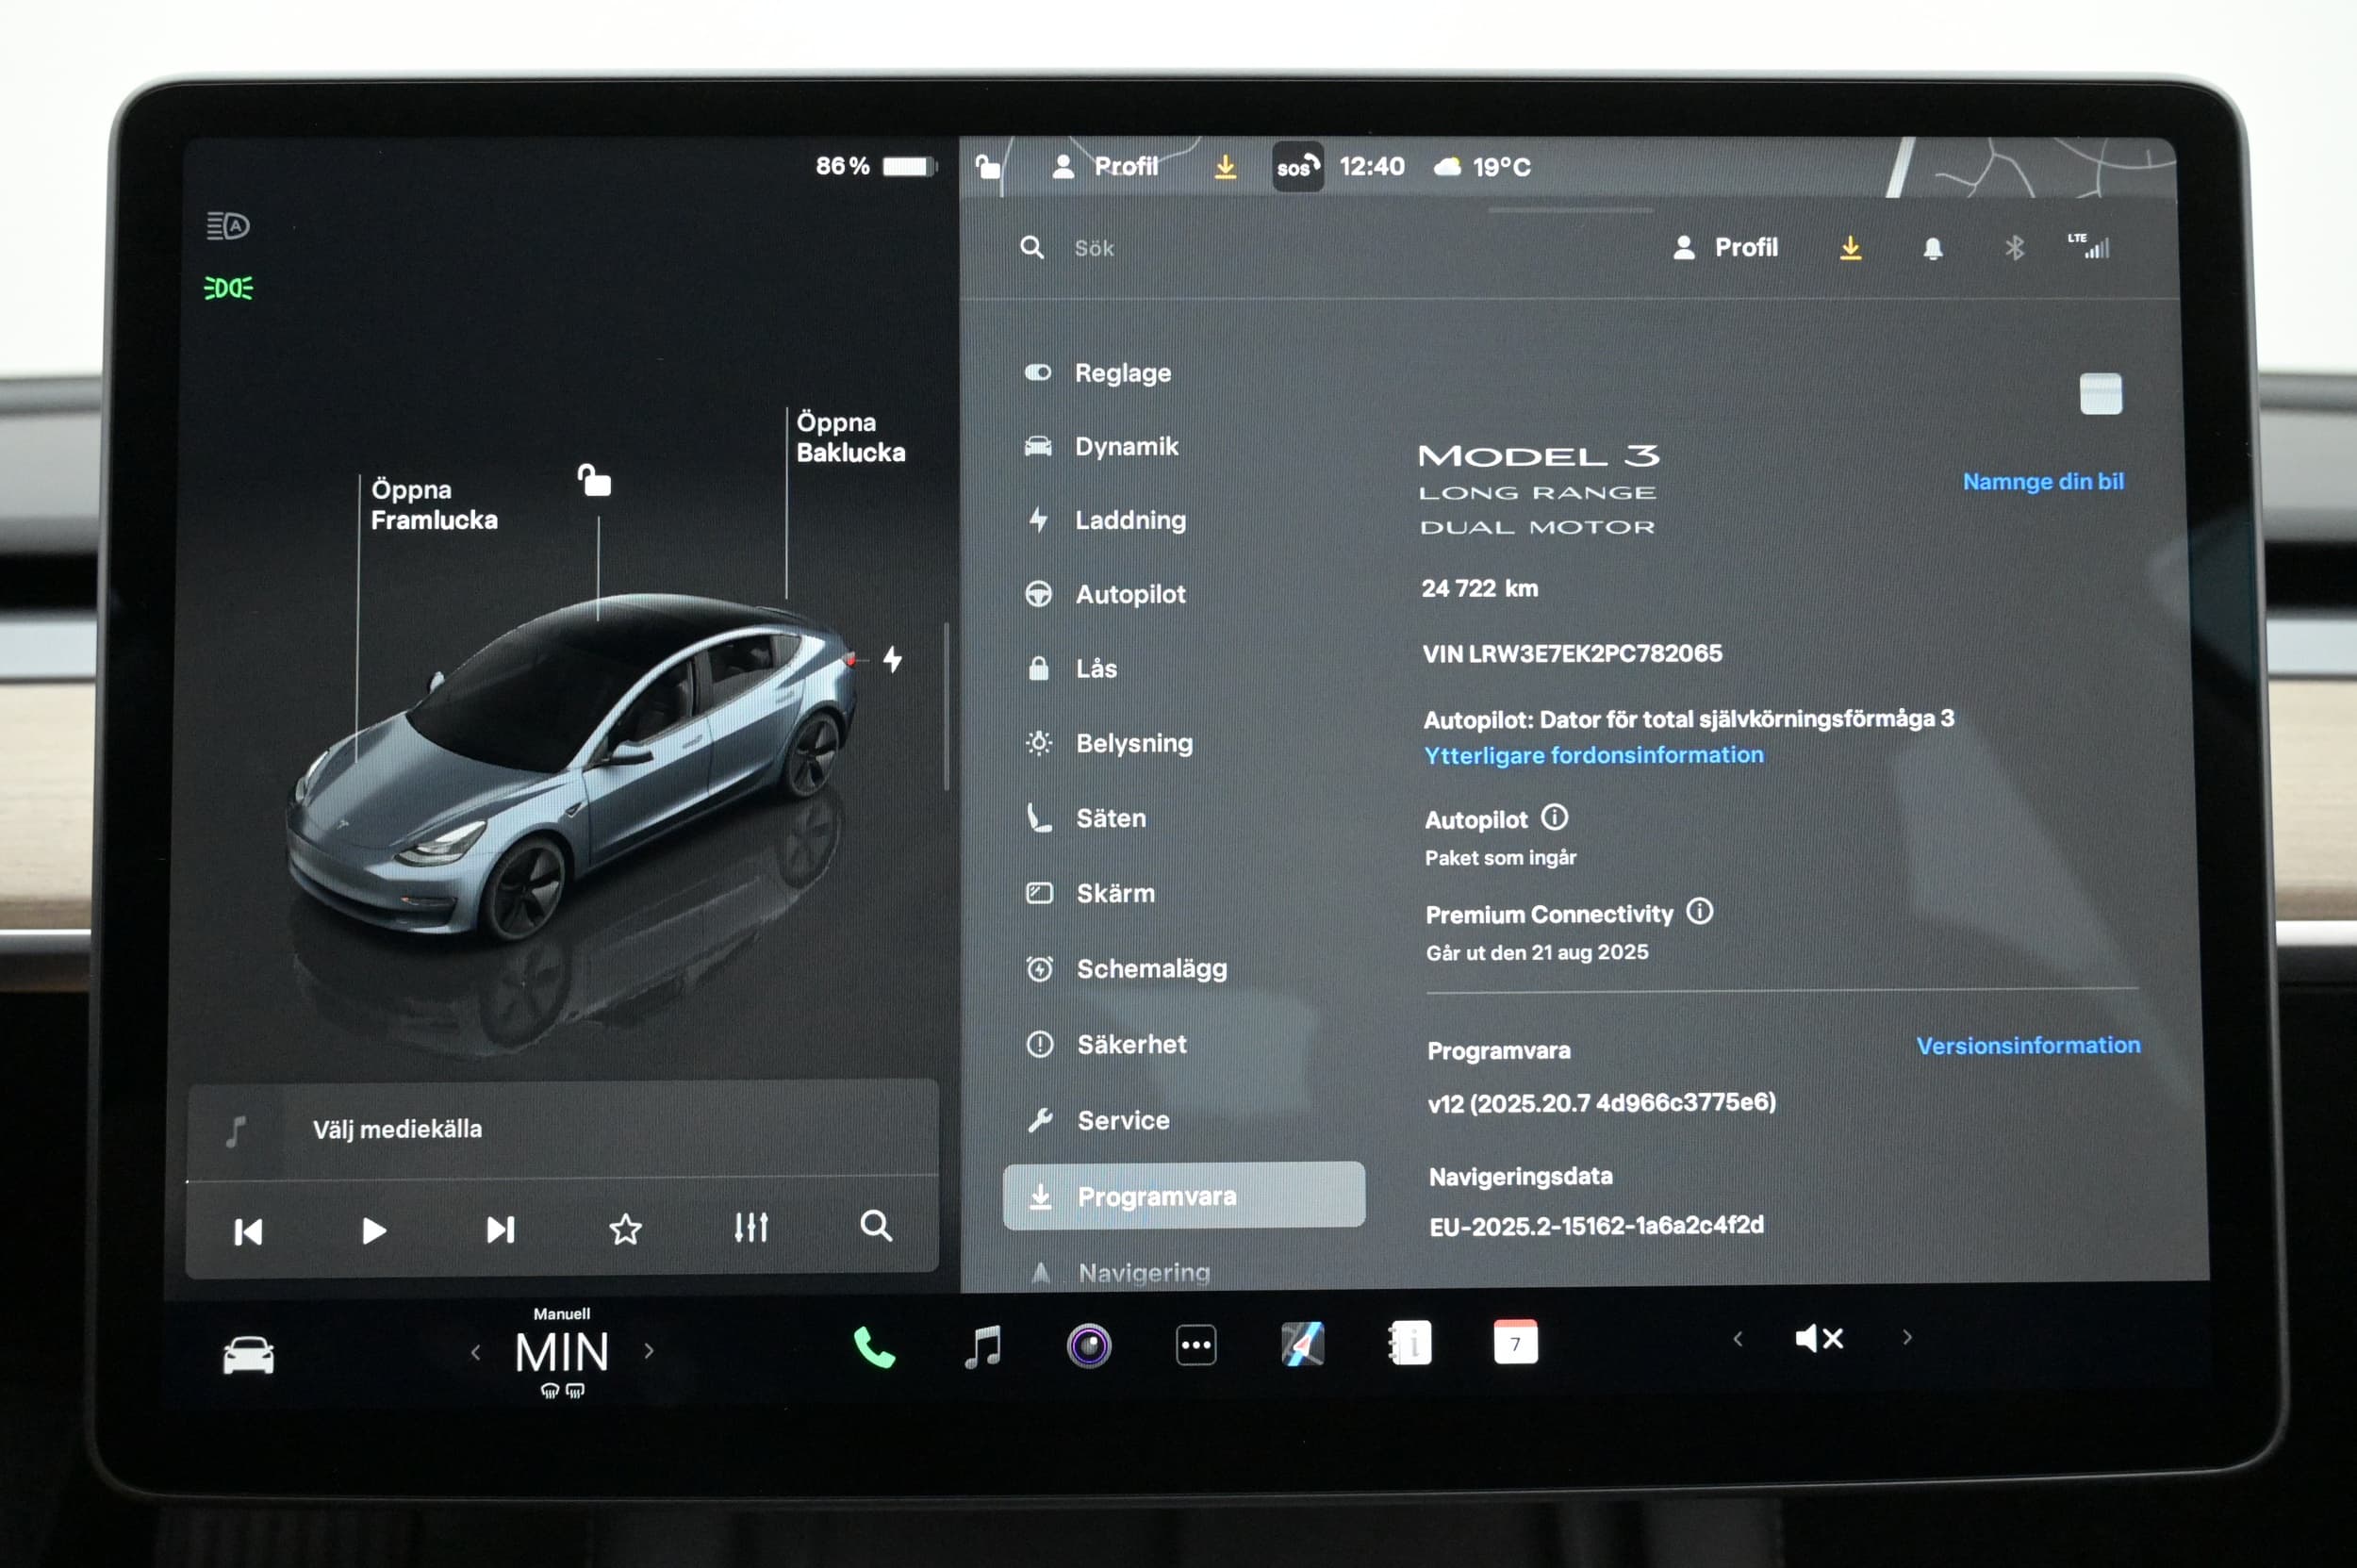Screen dimensions: 2357x1568
Task: Play media with the play button
Action: click(x=374, y=1231)
